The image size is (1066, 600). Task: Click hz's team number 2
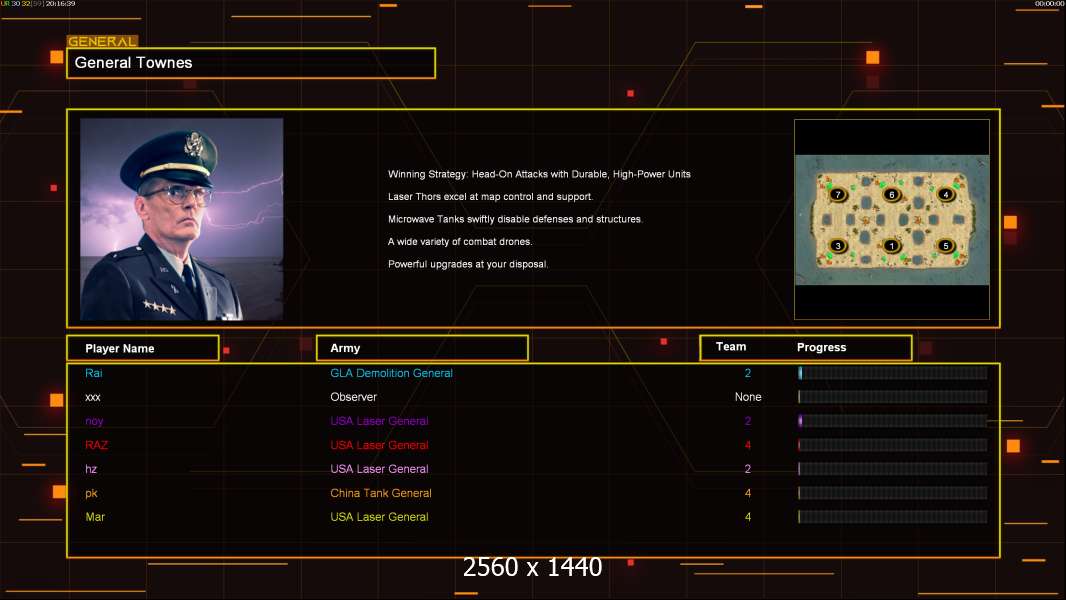coord(748,469)
